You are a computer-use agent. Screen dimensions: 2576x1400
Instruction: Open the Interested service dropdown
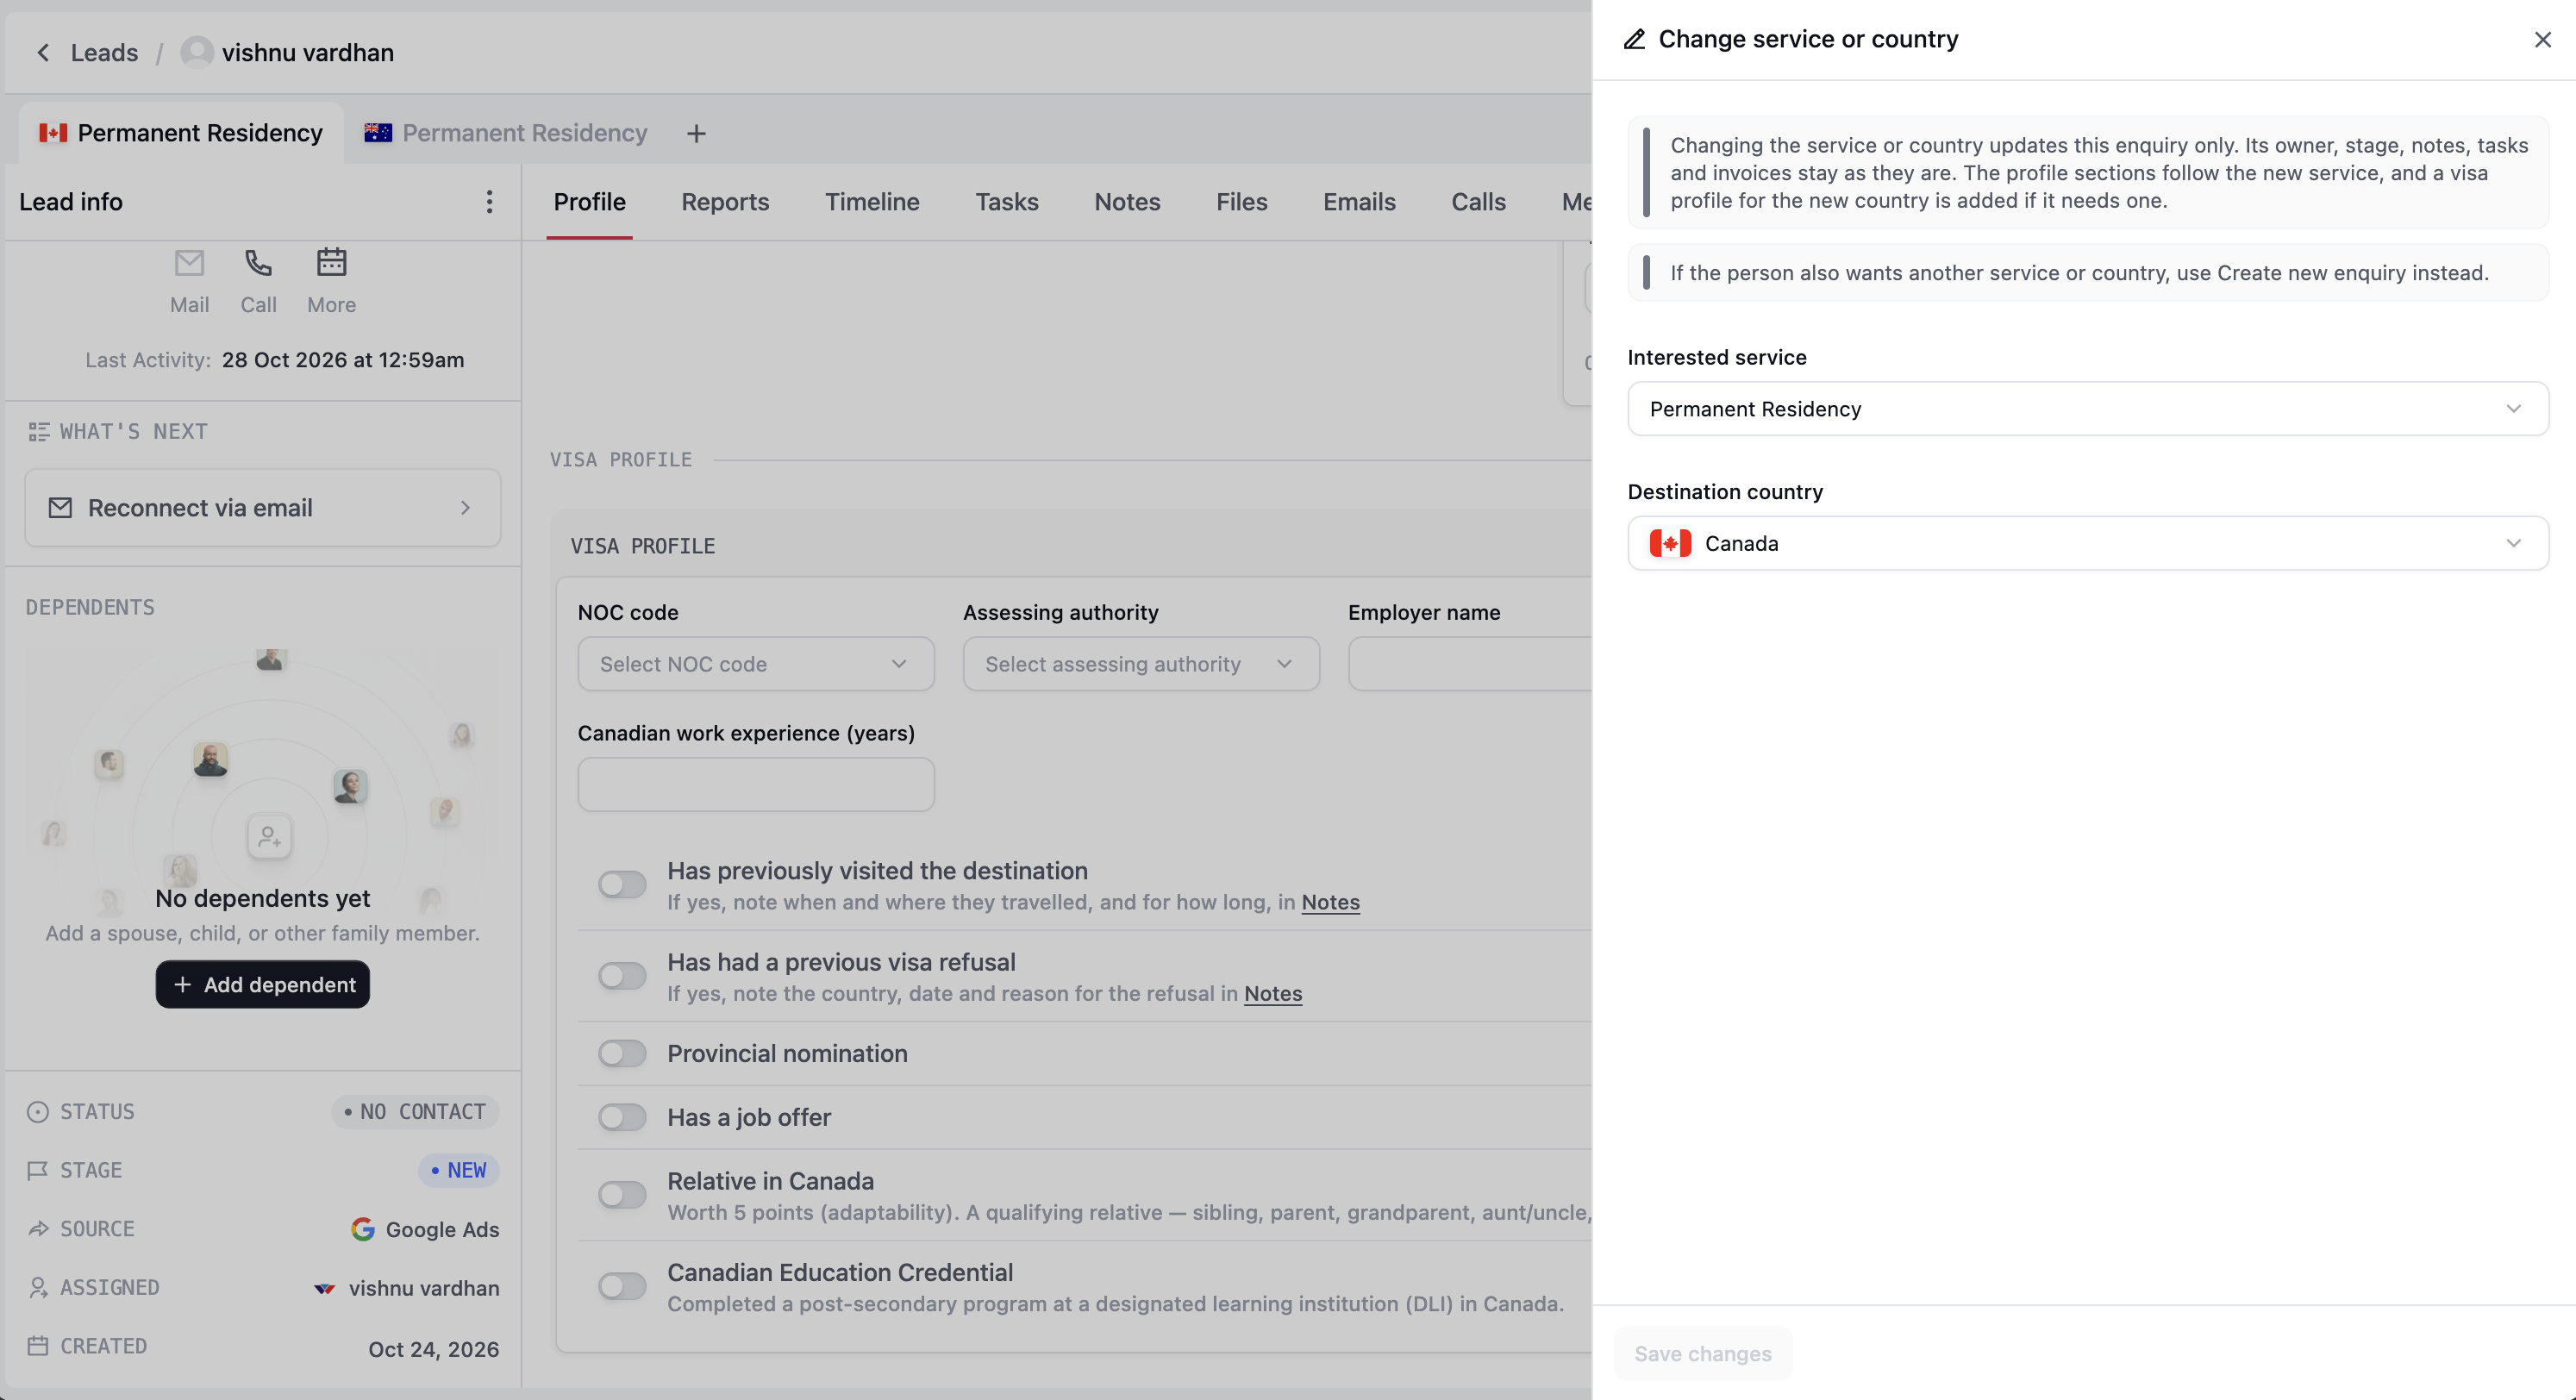(2088, 408)
